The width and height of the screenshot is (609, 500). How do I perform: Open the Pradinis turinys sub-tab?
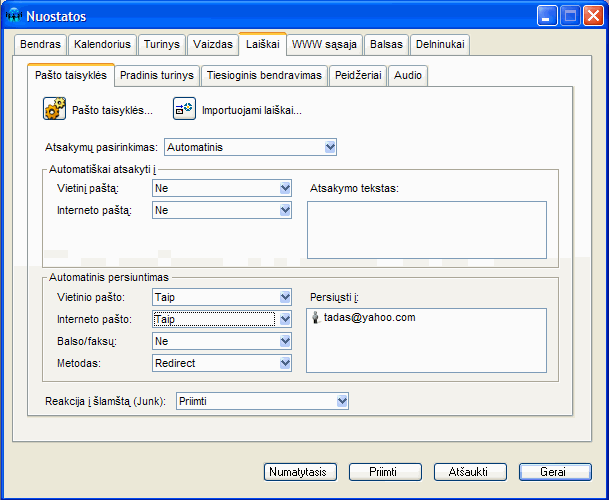pyautogui.click(x=156, y=75)
